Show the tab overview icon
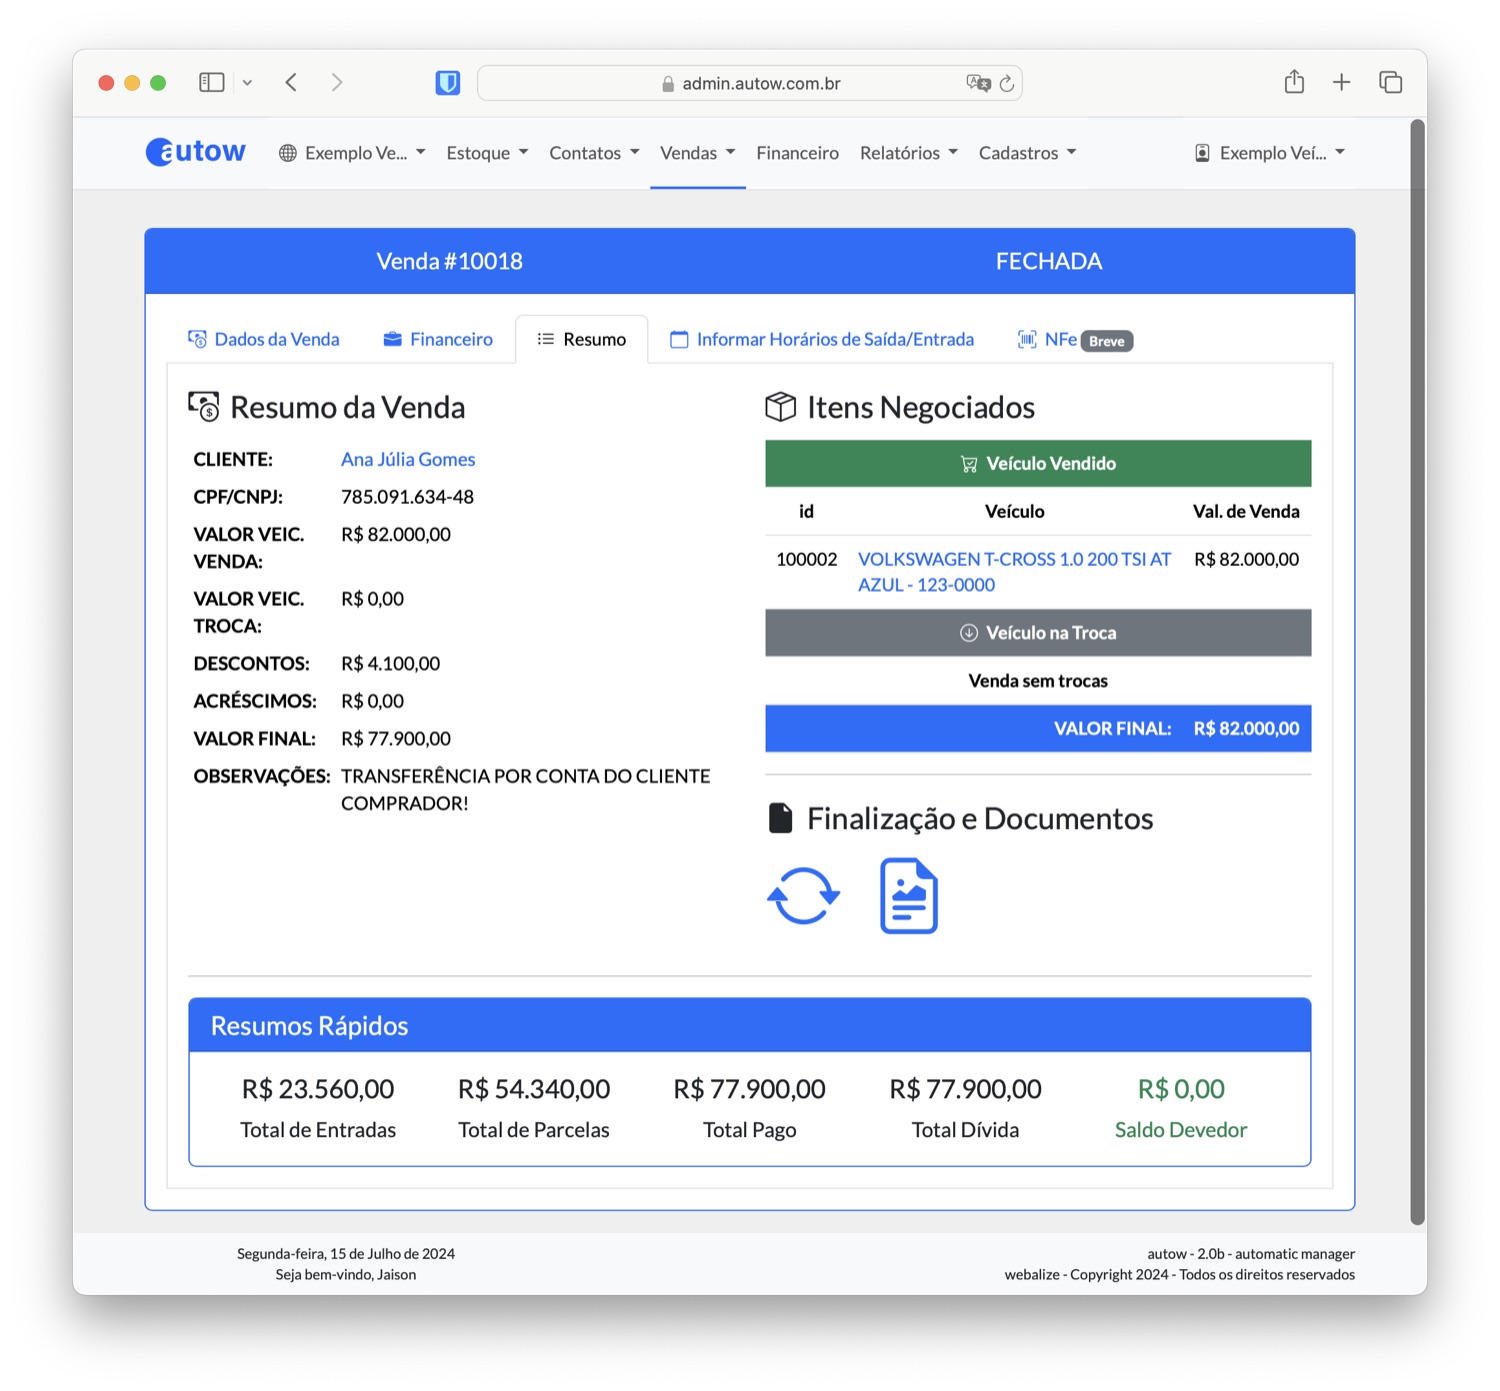This screenshot has height=1391, width=1500. (x=1390, y=83)
